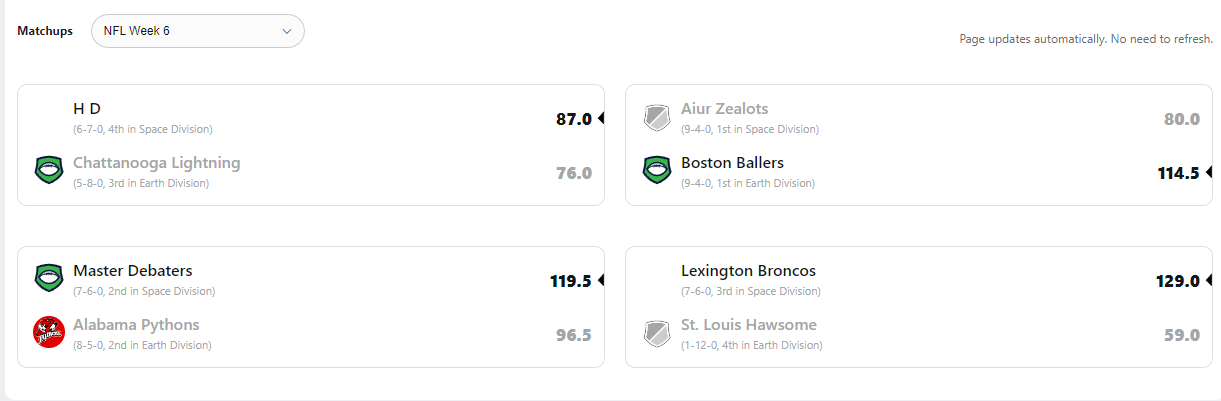Viewport: 1221px width, 401px height.
Task: Open the NFL Week 6 matchups dropdown
Action: click(x=197, y=31)
